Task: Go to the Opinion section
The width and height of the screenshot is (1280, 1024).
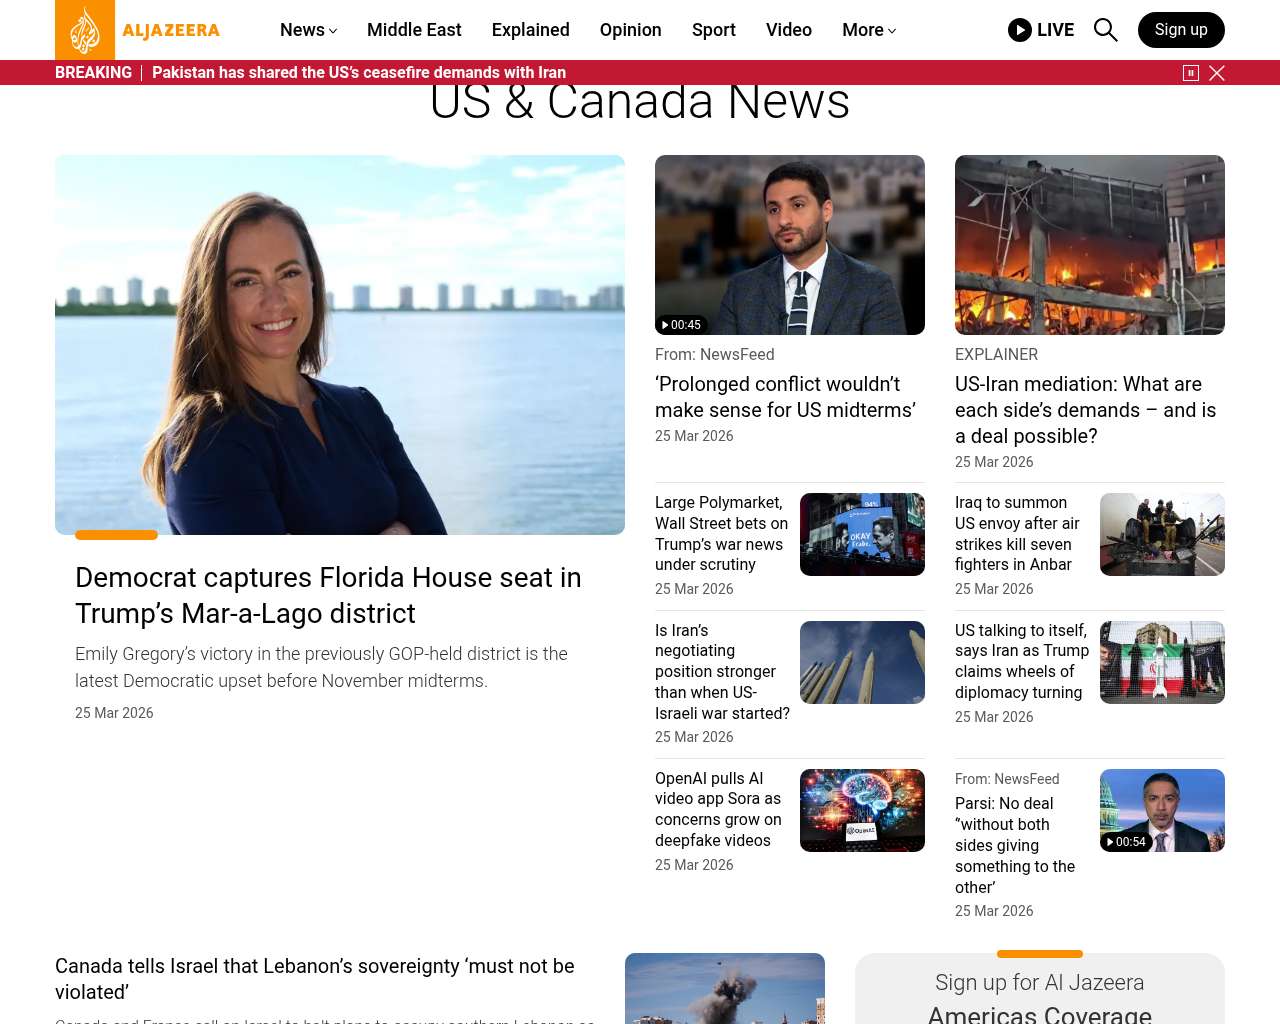Action: tap(630, 30)
